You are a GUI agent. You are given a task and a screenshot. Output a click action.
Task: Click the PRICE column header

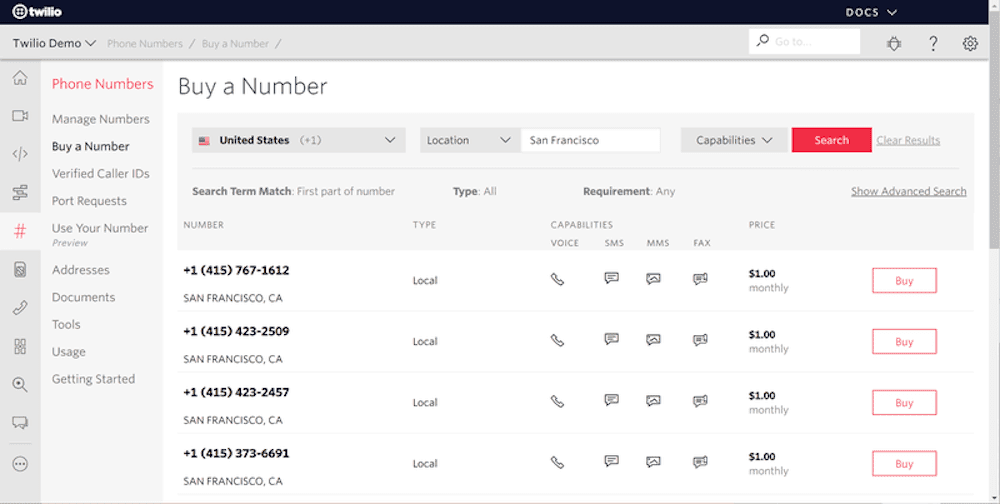pyautogui.click(x=762, y=225)
